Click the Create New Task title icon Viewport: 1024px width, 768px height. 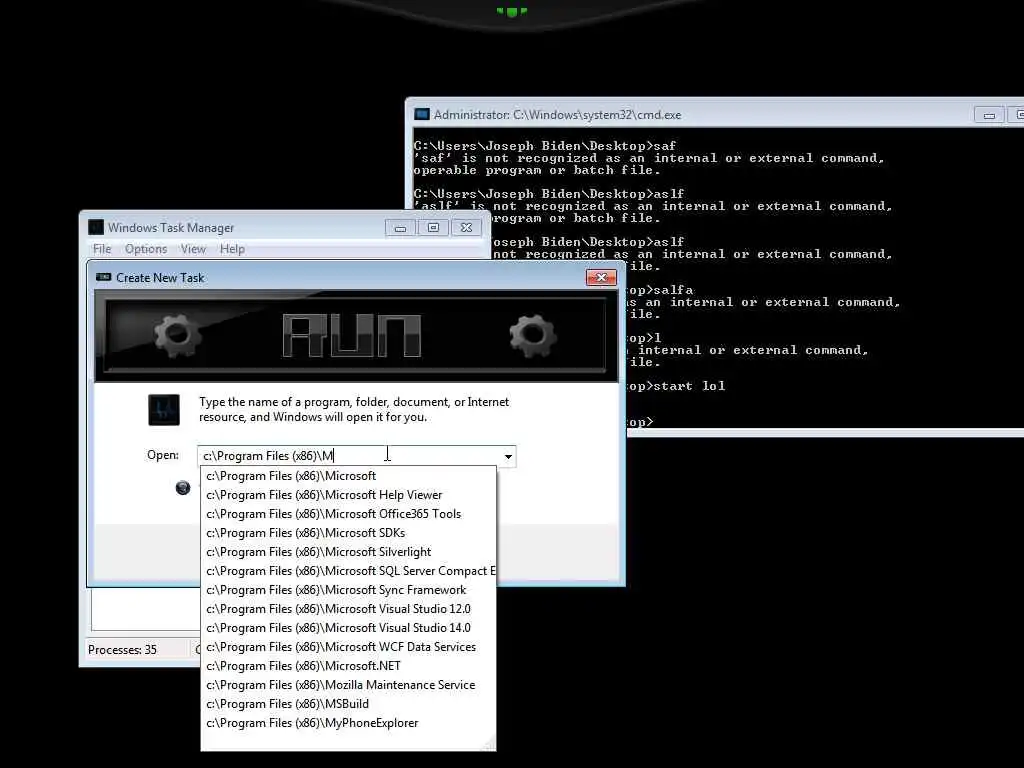point(103,278)
